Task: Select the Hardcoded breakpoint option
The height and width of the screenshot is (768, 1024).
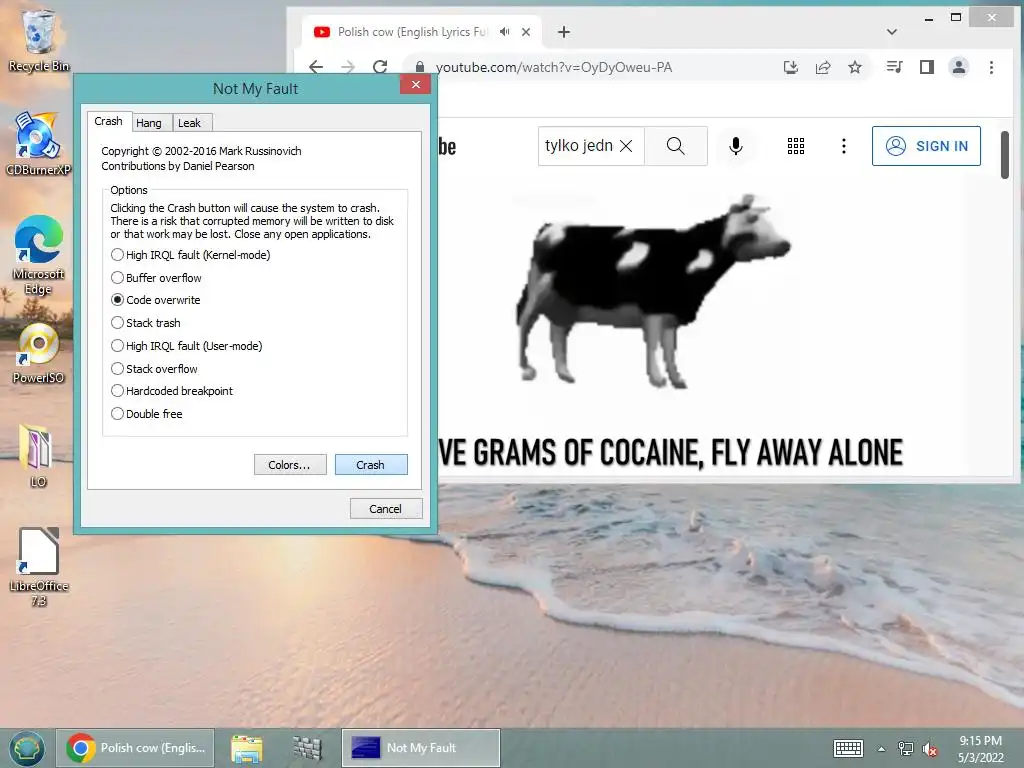Action: click(172, 391)
